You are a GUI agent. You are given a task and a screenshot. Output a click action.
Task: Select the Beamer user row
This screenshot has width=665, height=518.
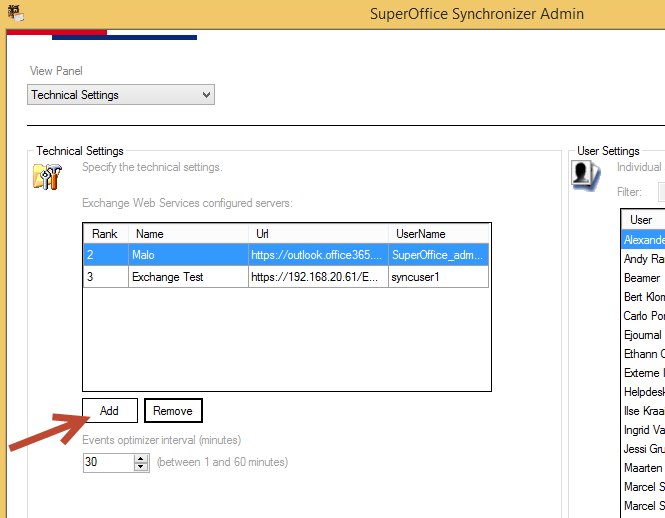pyautogui.click(x=643, y=278)
